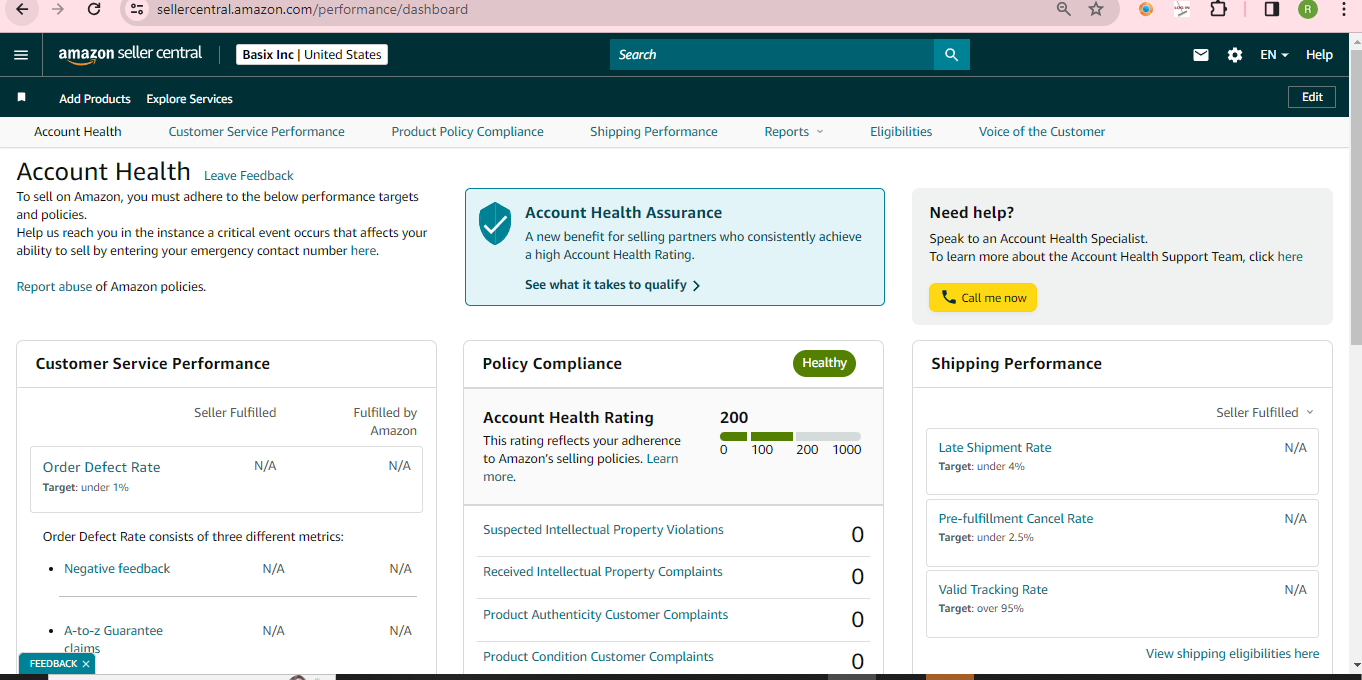Viewport: 1362px width, 680px height.
Task: Open the Extensions puzzle piece menu
Action: point(1218,9)
